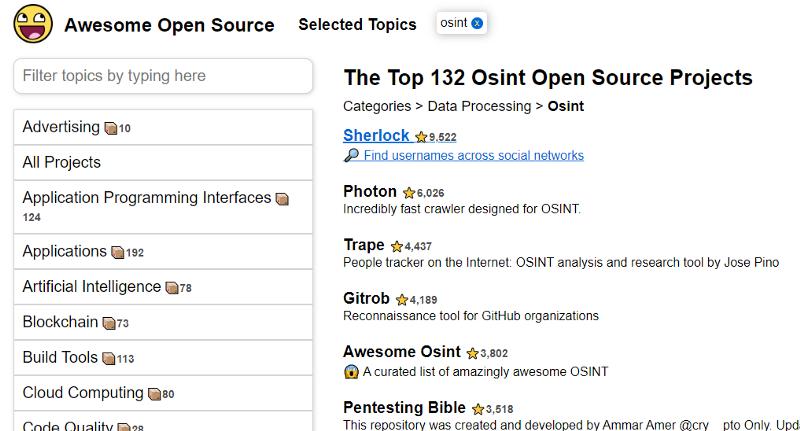Click 'Reconnaissance tool for GitHub organizations' description

pyautogui.click(x=471, y=316)
